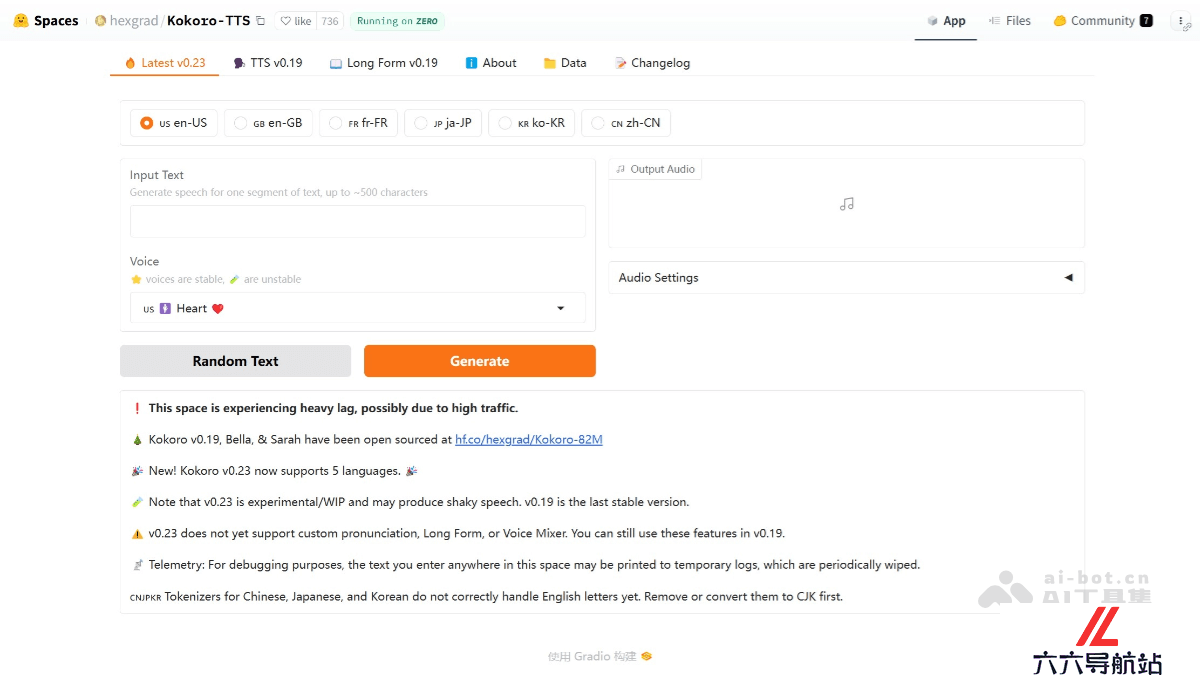Open the About tab
The width and height of the screenshot is (1200, 675).
pos(491,63)
